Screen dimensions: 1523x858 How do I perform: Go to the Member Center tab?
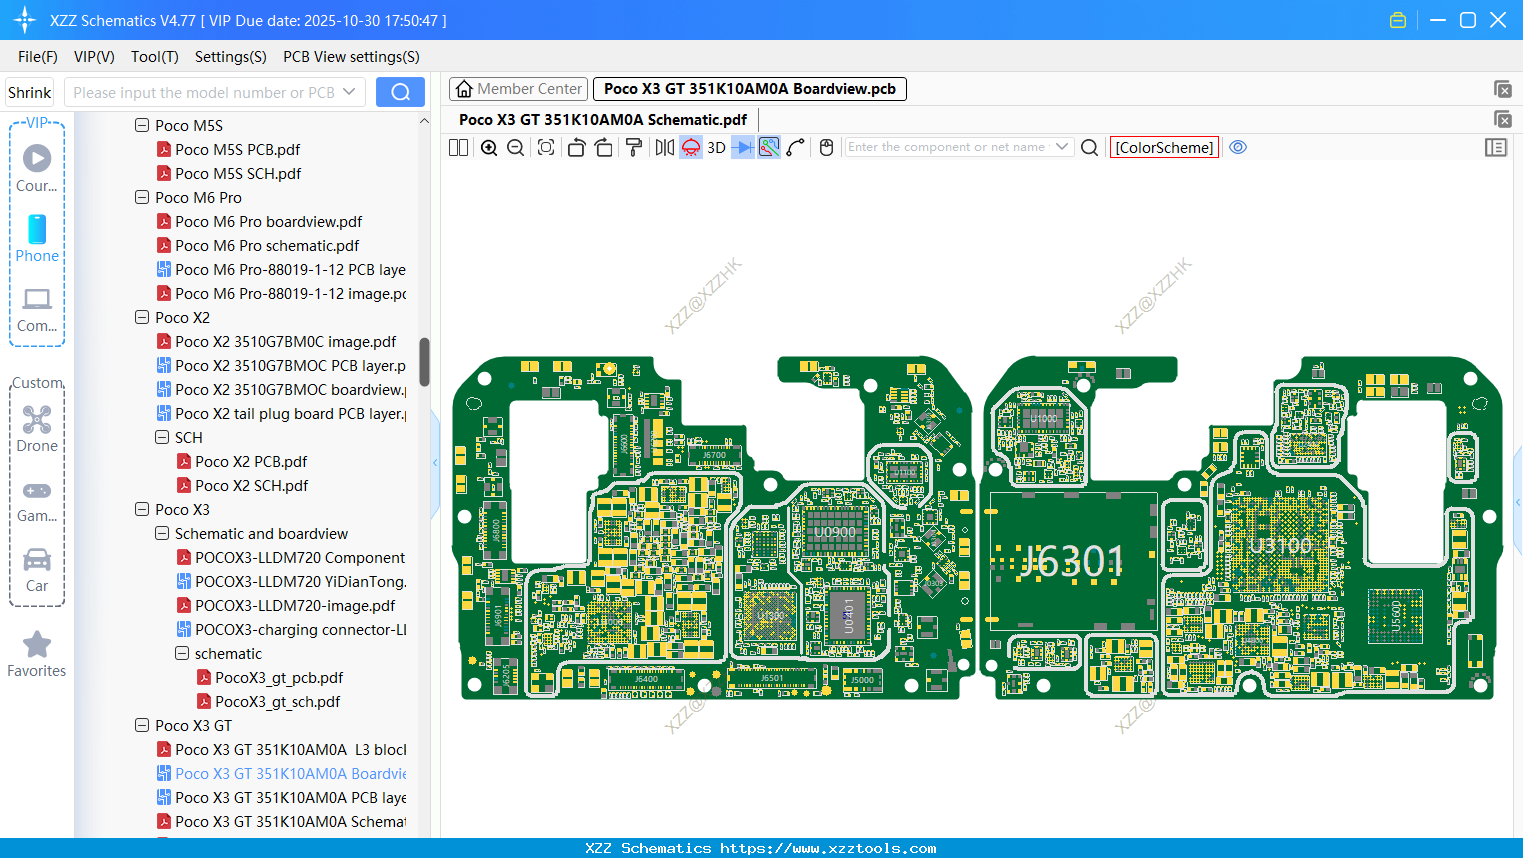tap(518, 89)
